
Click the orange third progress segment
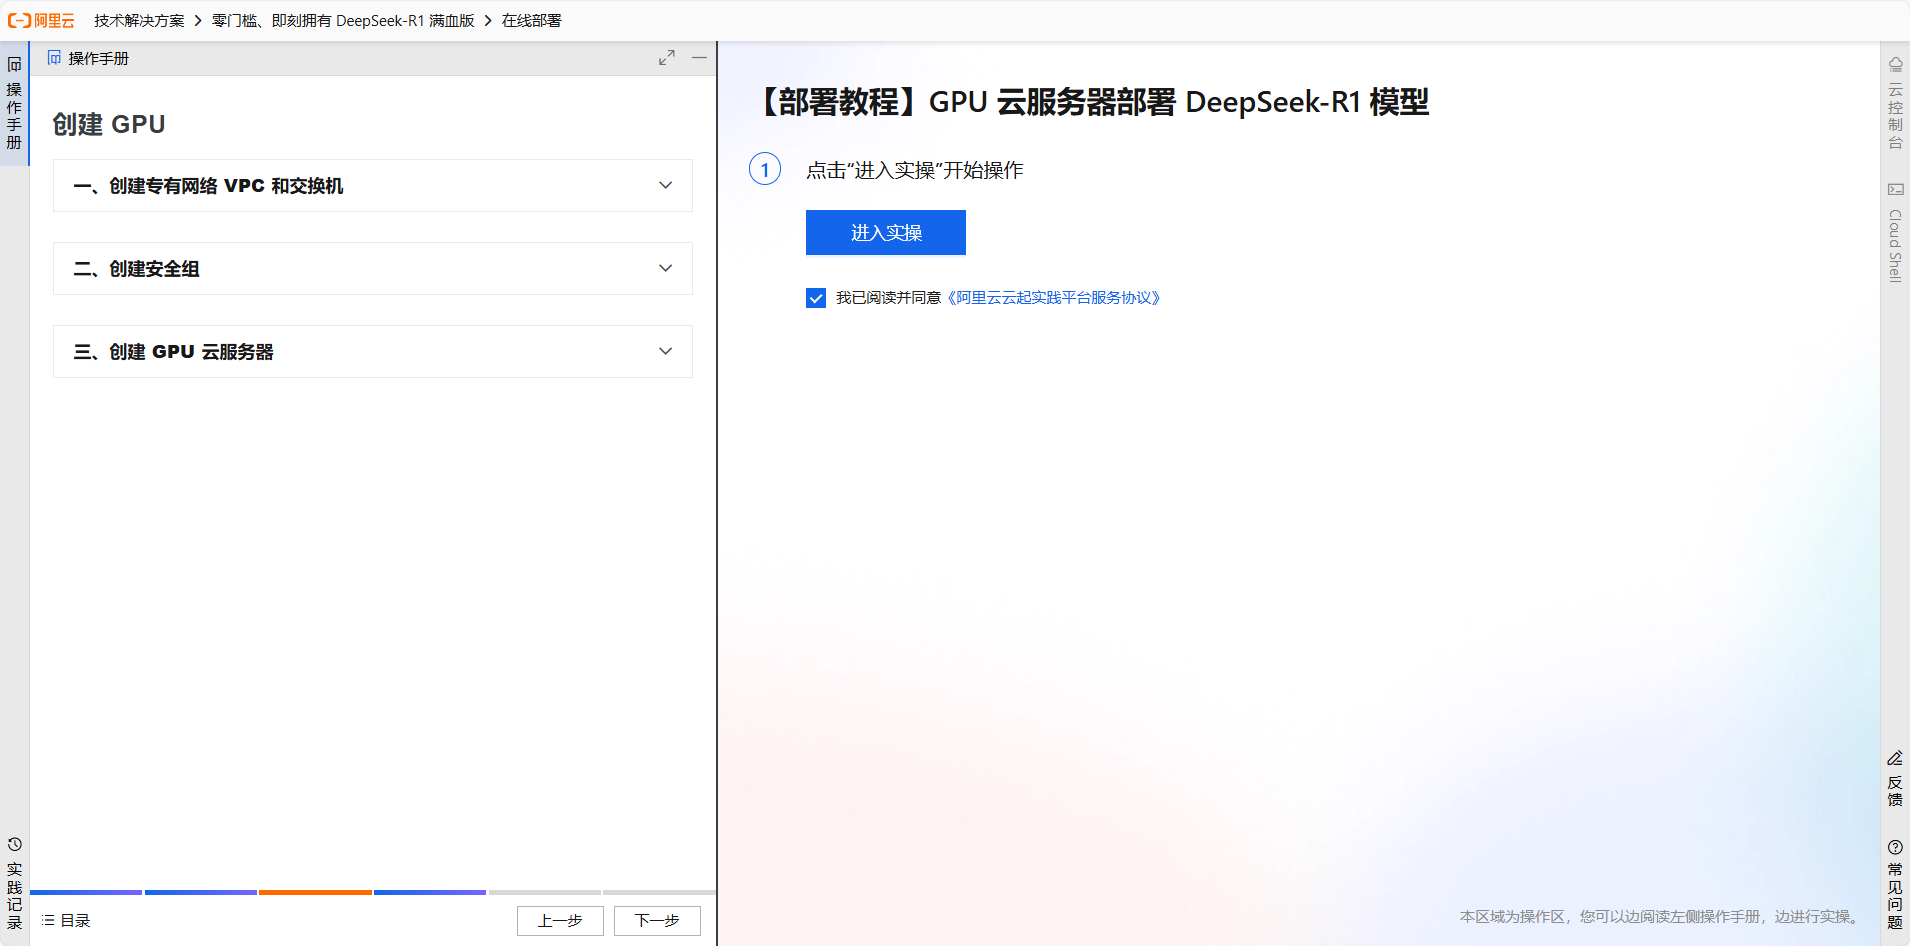pyautogui.click(x=315, y=892)
